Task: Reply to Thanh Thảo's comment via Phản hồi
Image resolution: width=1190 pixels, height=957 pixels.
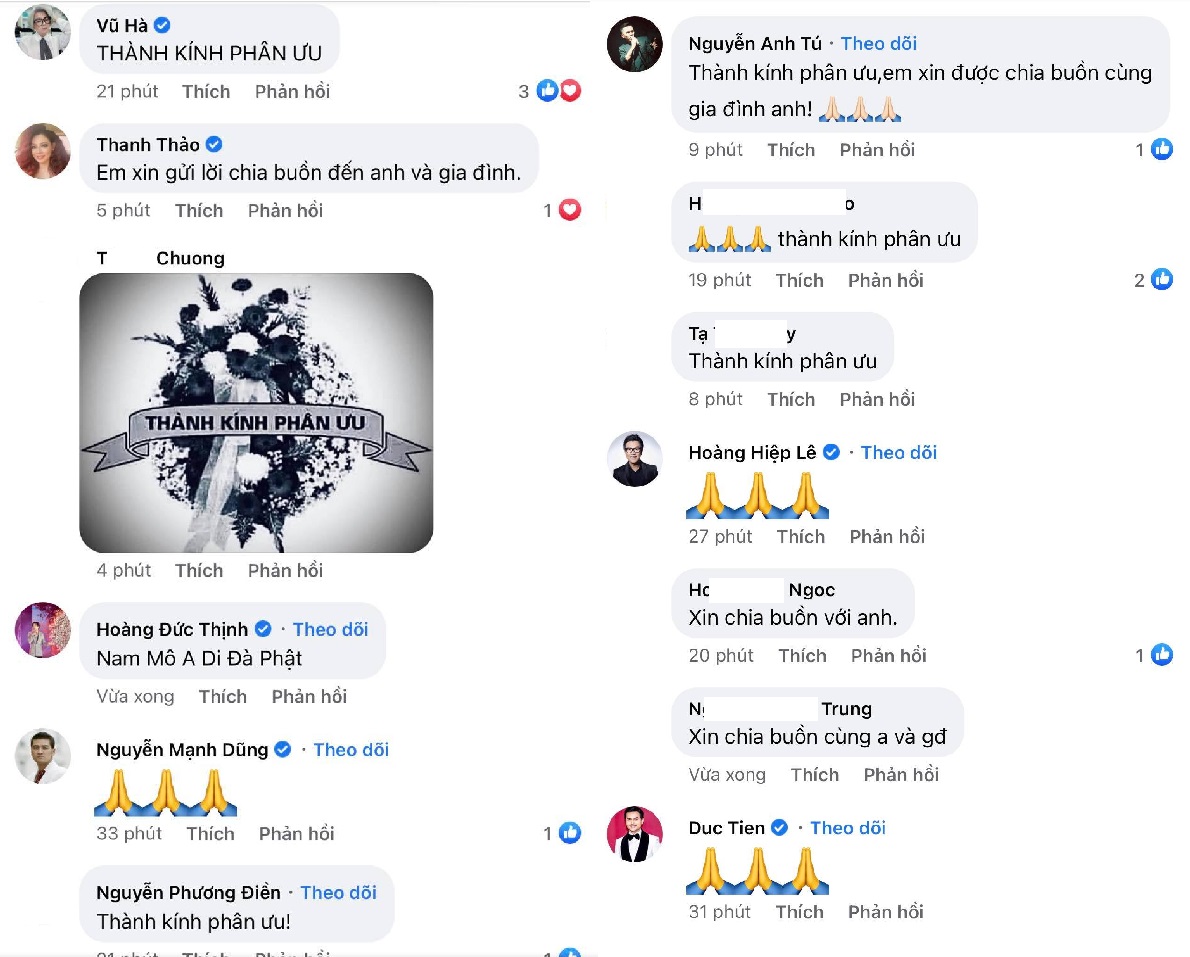Action: point(285,210)
